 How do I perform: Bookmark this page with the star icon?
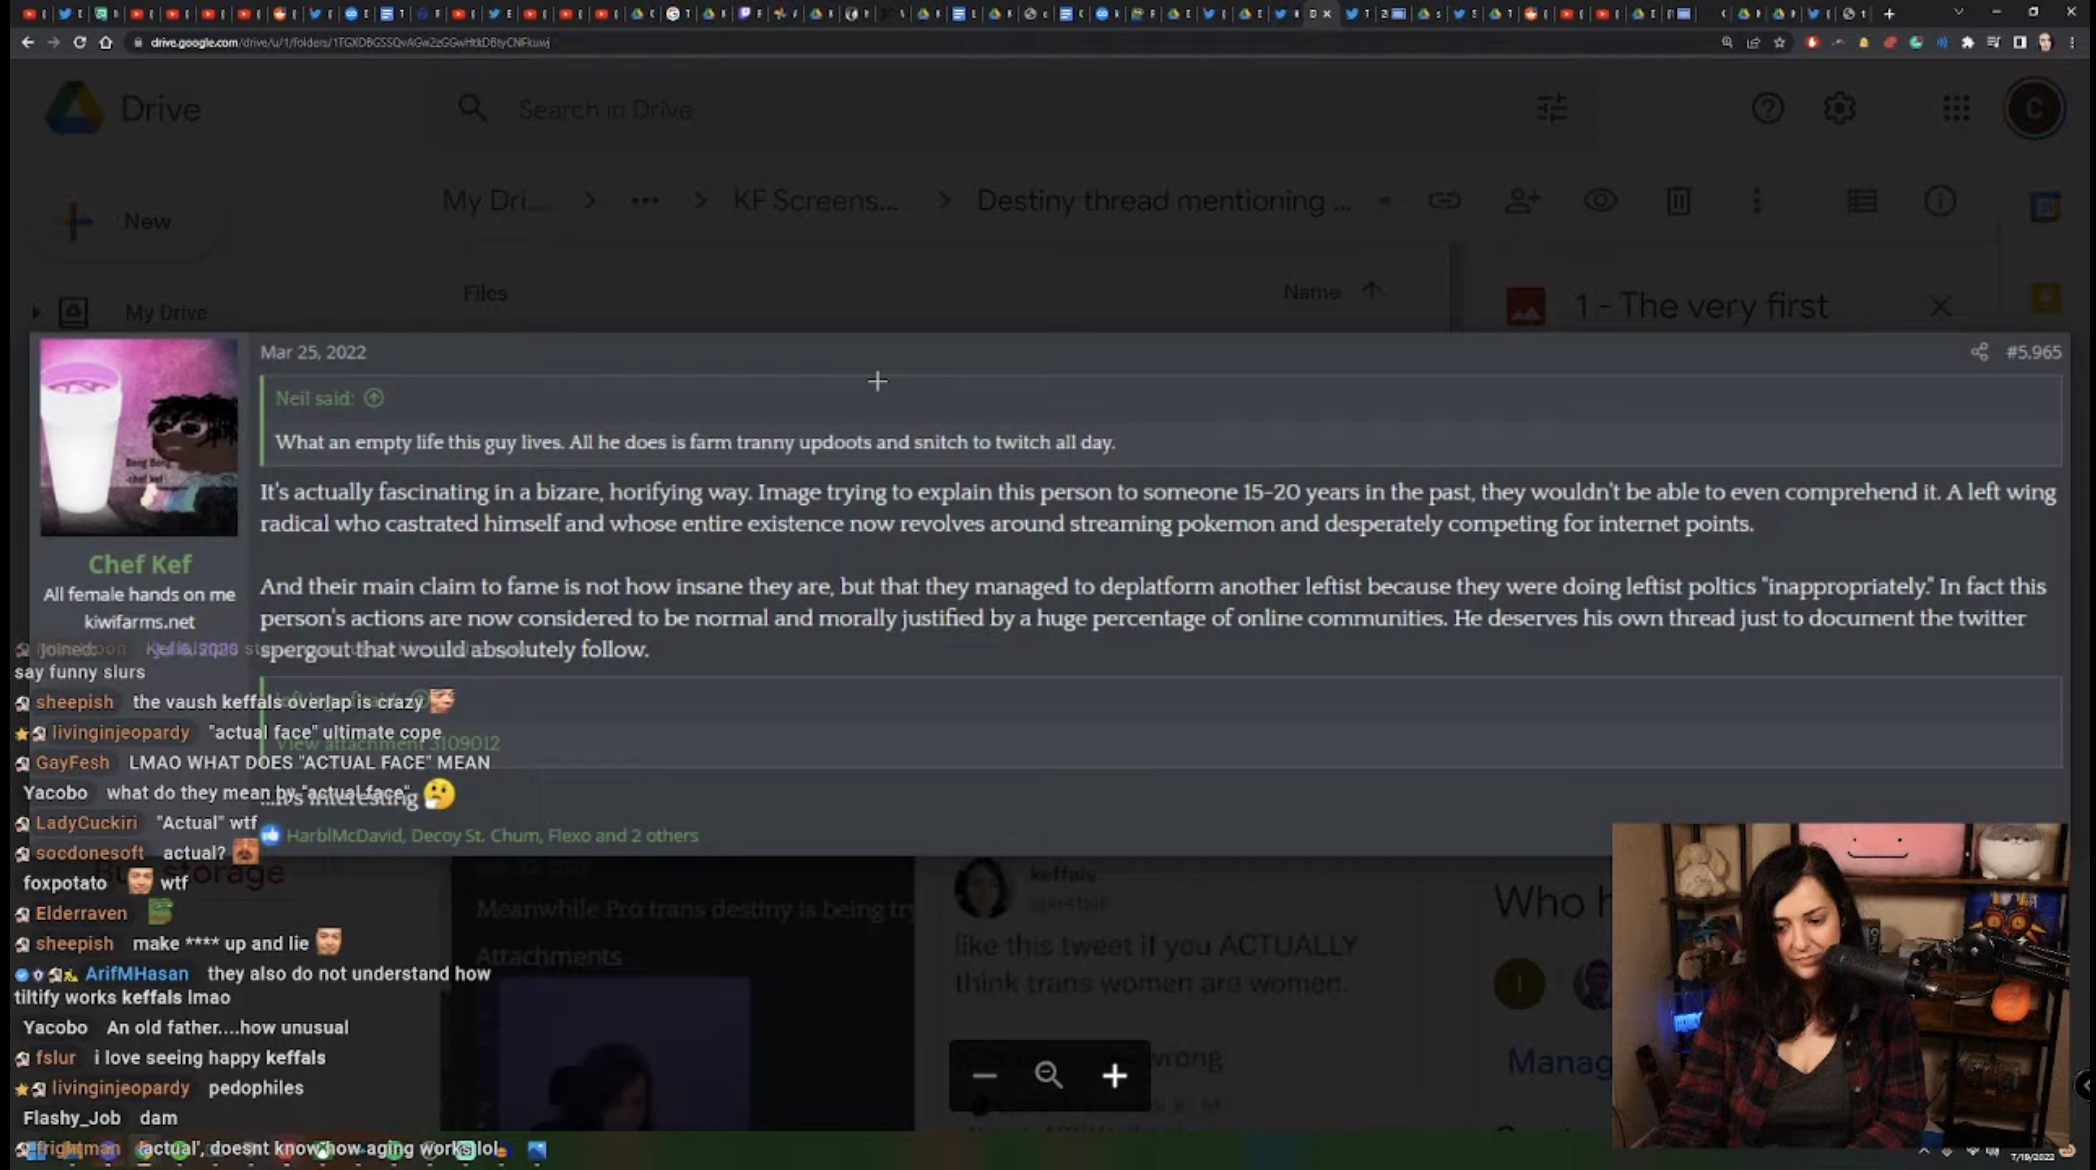click(1779, 42)
